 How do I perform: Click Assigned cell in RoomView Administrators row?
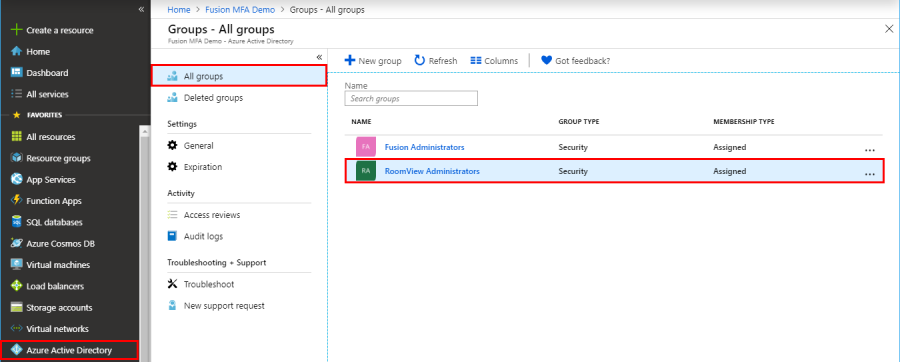click(x=730, y=171)
